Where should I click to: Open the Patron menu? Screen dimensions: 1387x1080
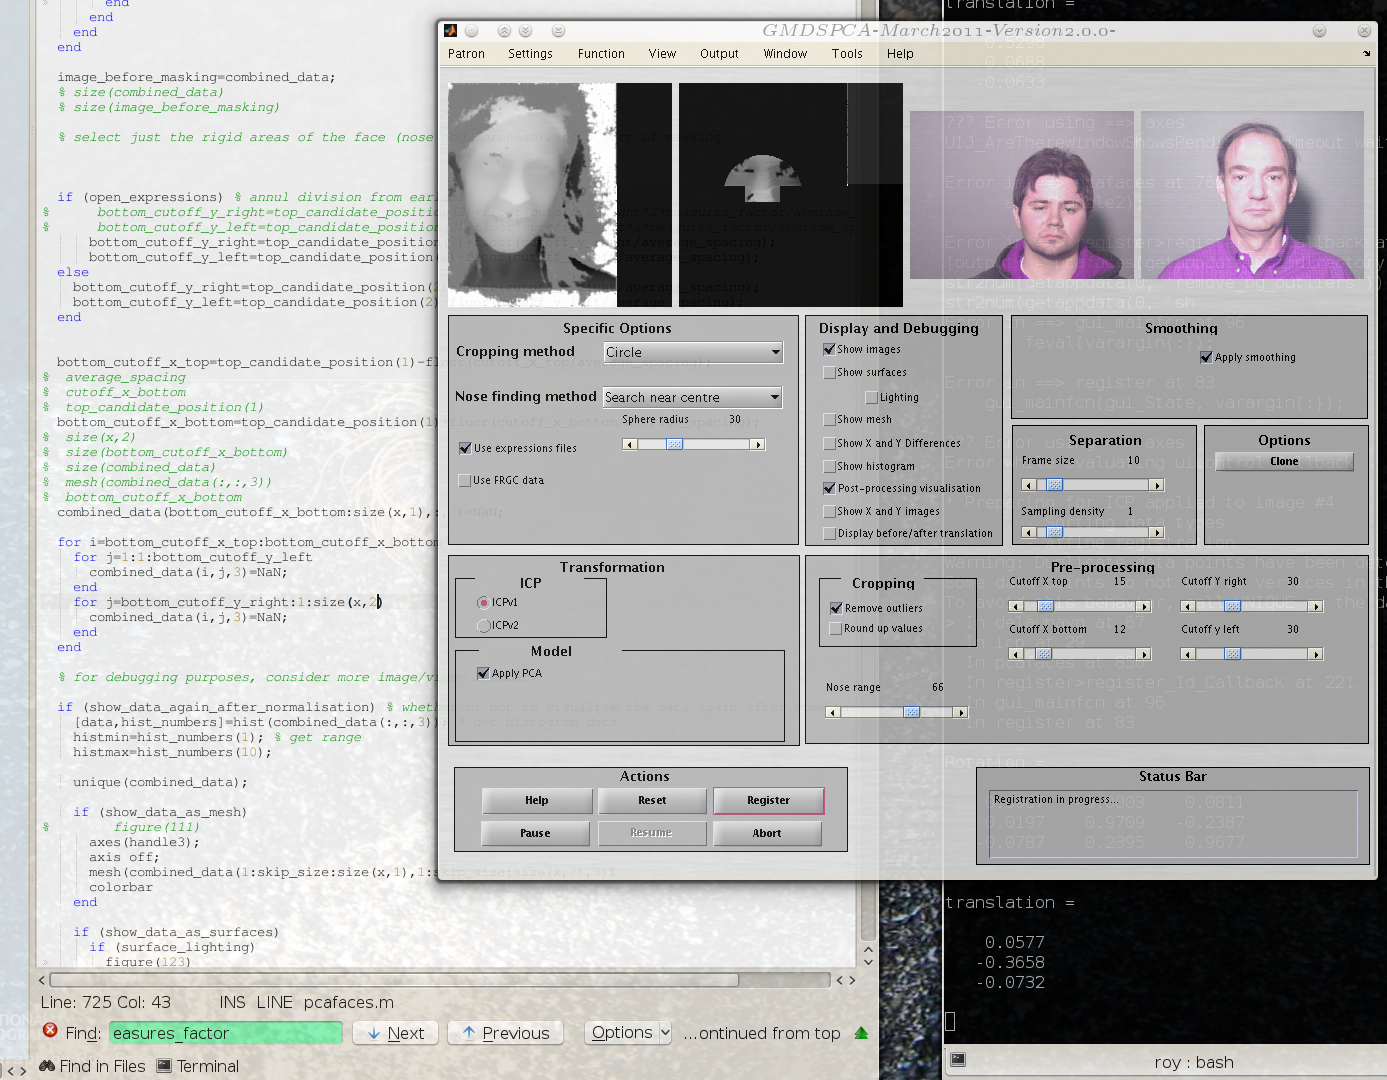[x=466, y=54]
